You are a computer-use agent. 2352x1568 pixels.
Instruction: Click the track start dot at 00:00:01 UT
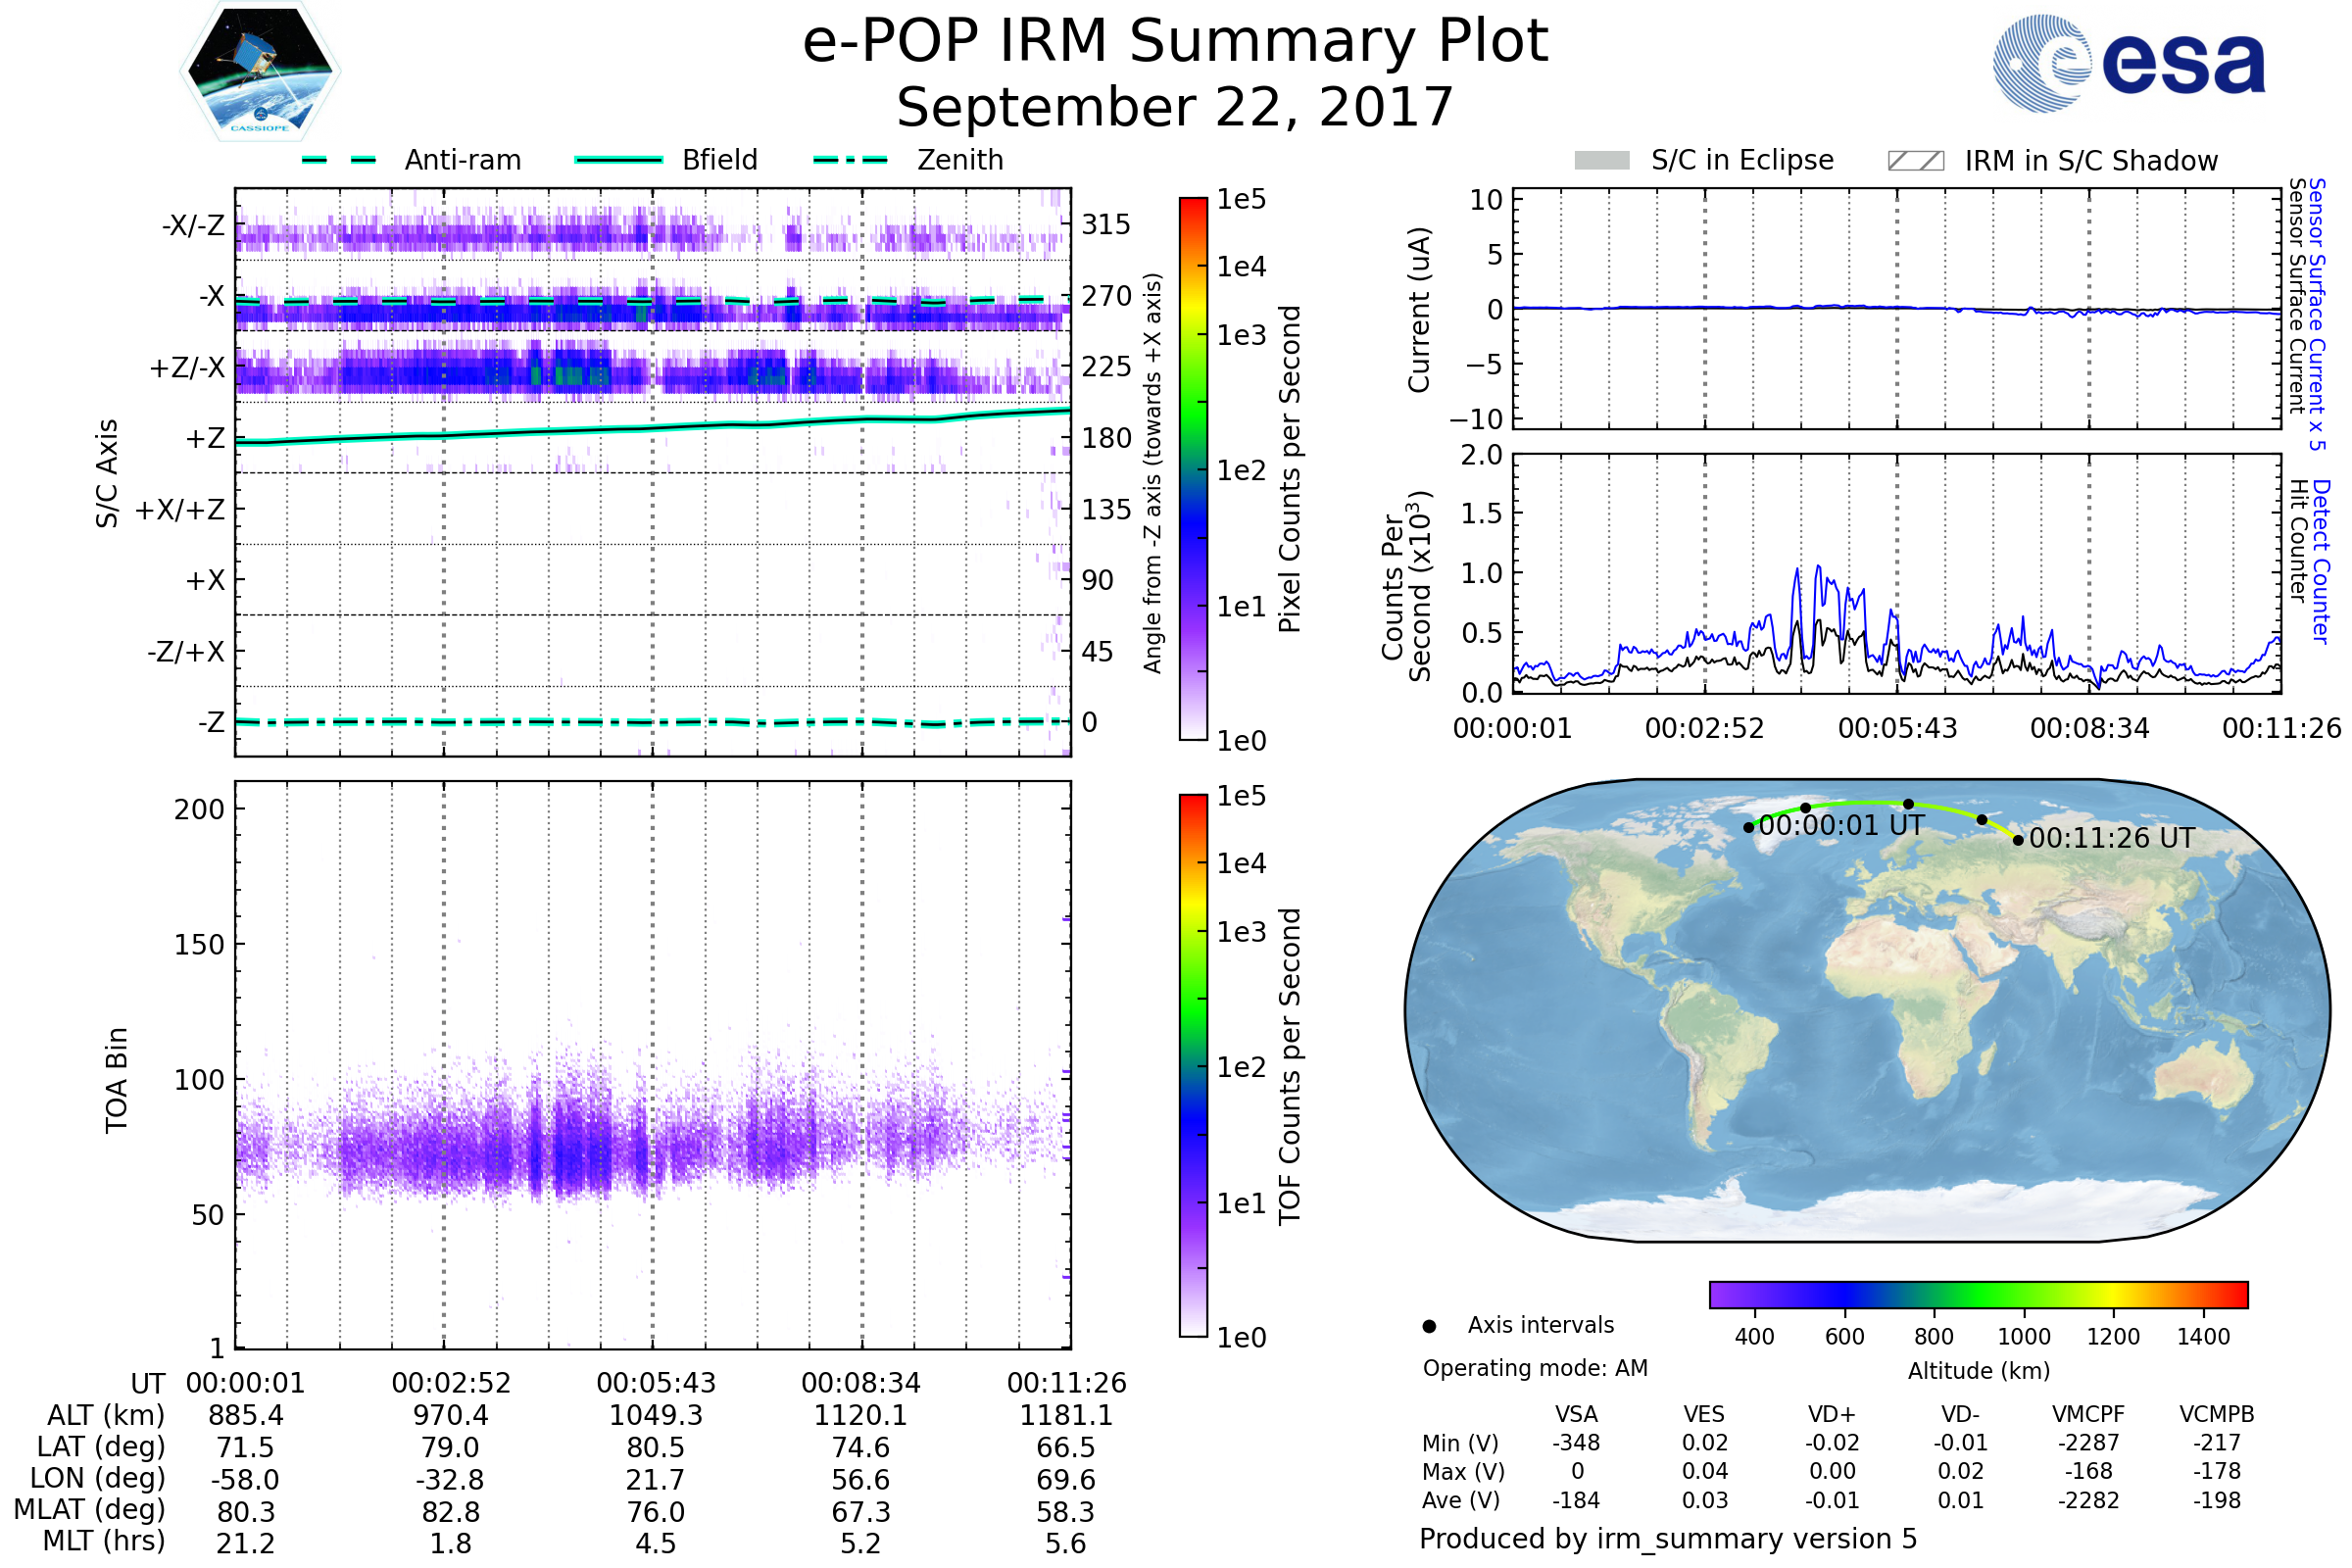pyautogui.click(x=1748, y=827)
